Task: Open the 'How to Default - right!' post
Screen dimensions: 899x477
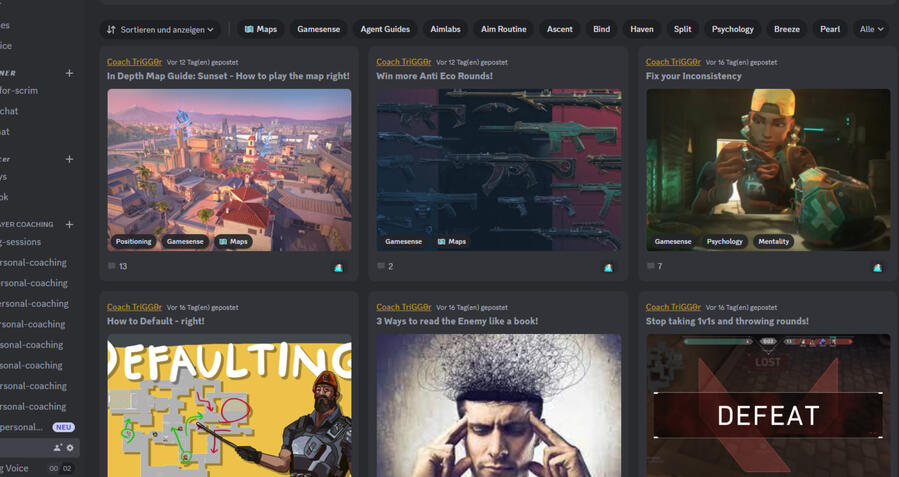Action: pos(156,321)
